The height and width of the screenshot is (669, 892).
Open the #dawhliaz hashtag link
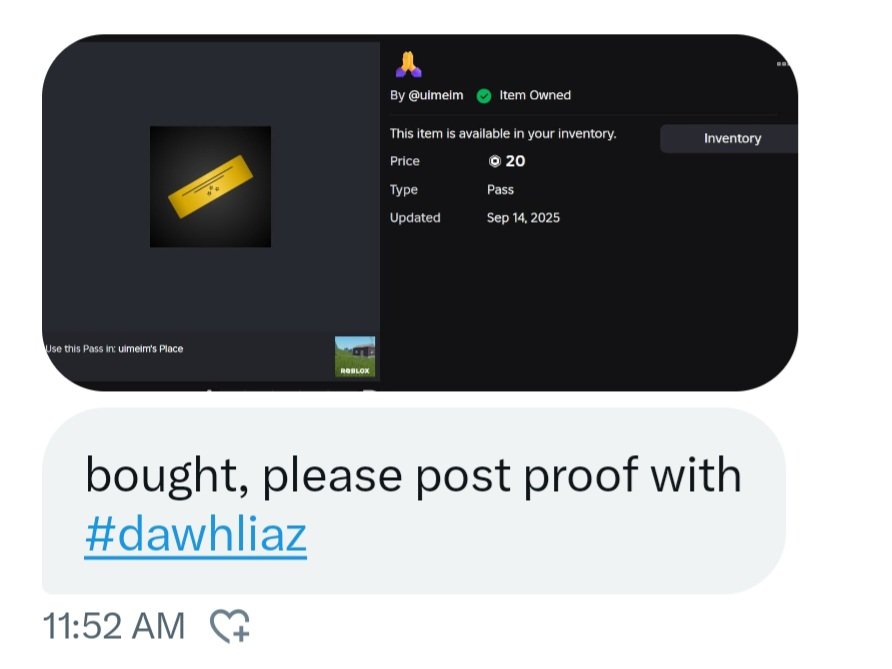click(196, 534)
